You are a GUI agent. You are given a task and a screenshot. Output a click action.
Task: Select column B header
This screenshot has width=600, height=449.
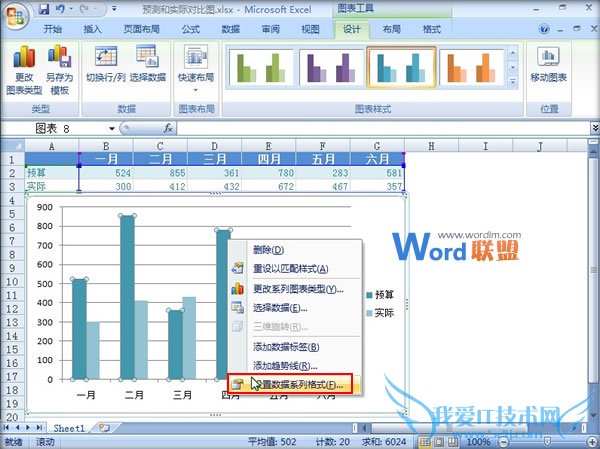(106, 146)
